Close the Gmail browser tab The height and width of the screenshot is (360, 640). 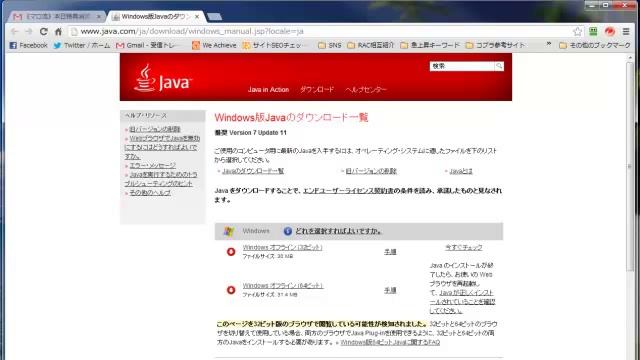pyautogui.click(x=99, y=17)
